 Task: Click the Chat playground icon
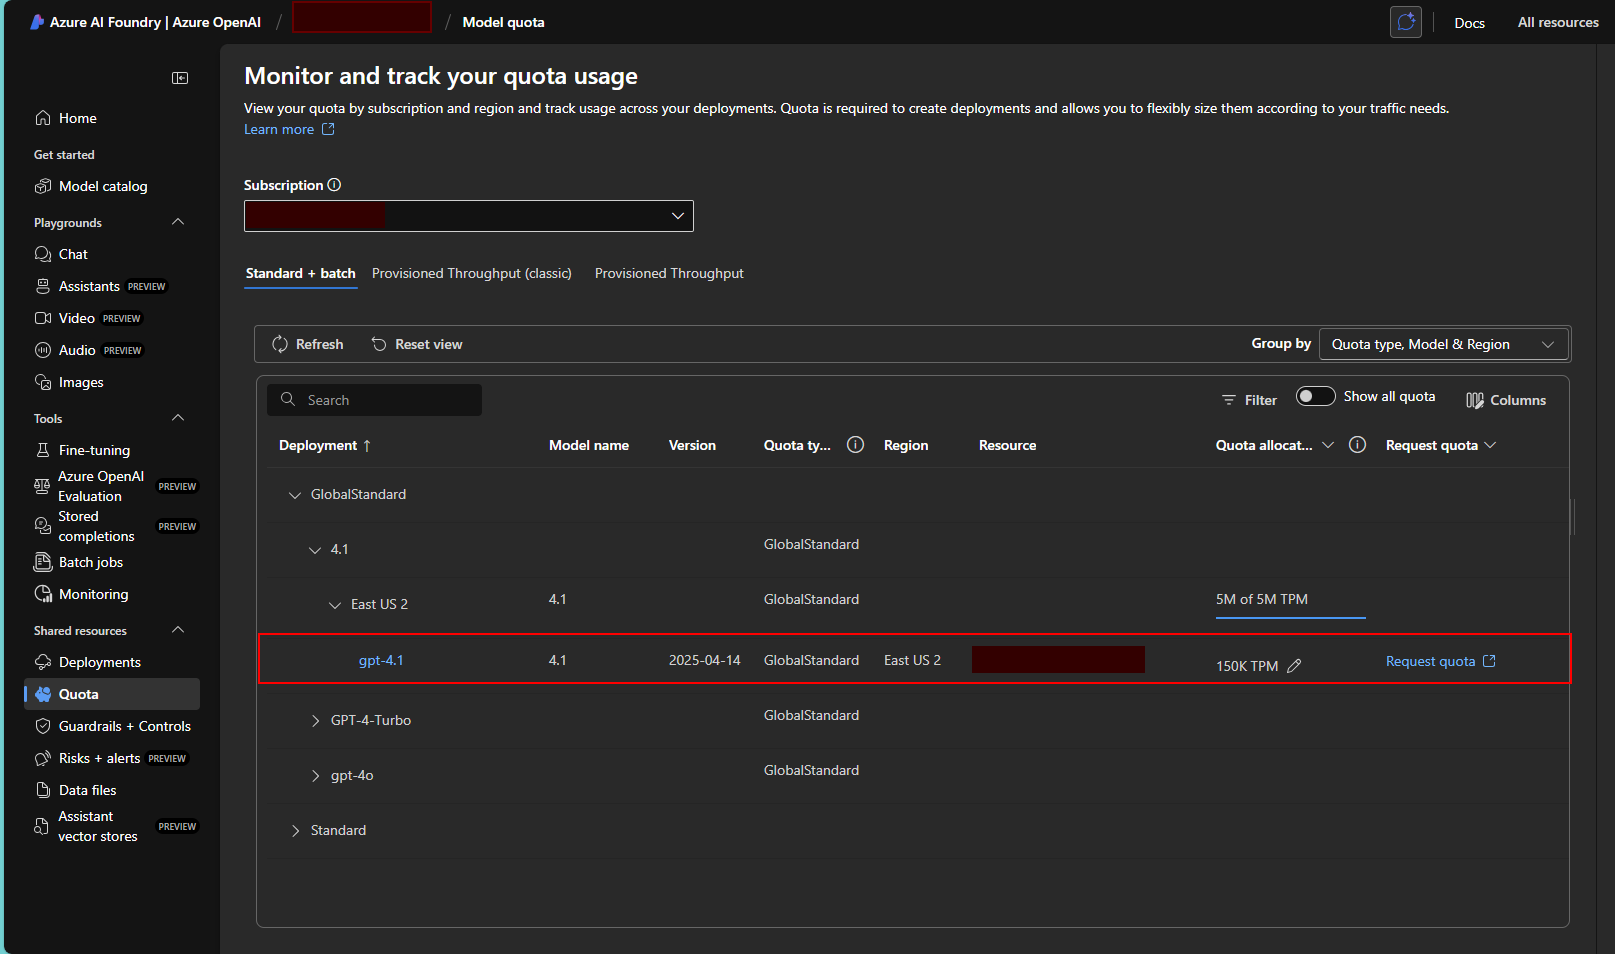(43, 254)
